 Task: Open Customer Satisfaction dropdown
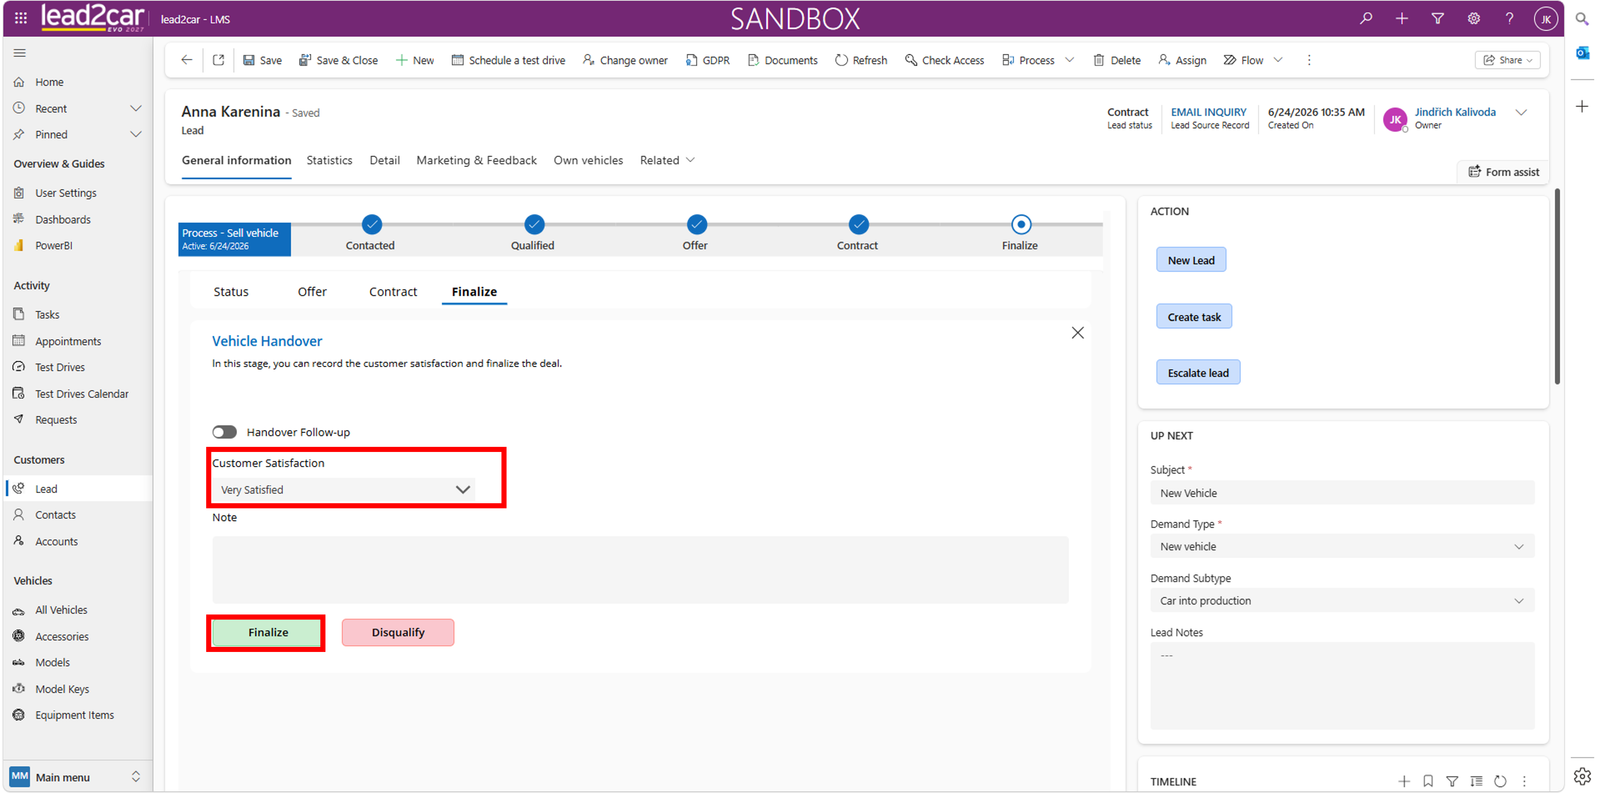[x=343, y=490]
